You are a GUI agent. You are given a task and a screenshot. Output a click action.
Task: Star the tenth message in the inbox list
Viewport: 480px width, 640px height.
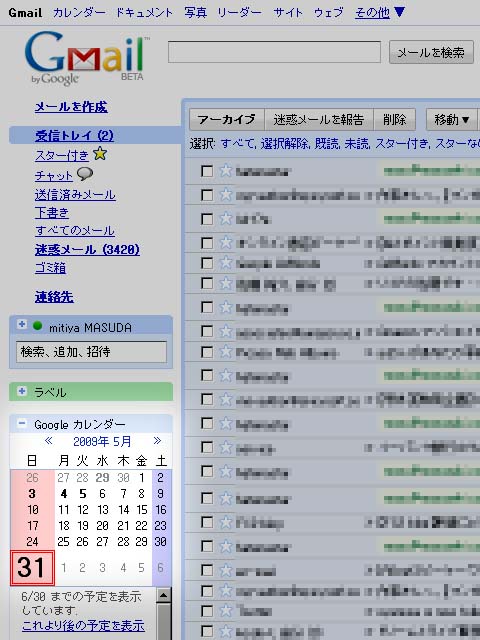[x=225, y=375]
